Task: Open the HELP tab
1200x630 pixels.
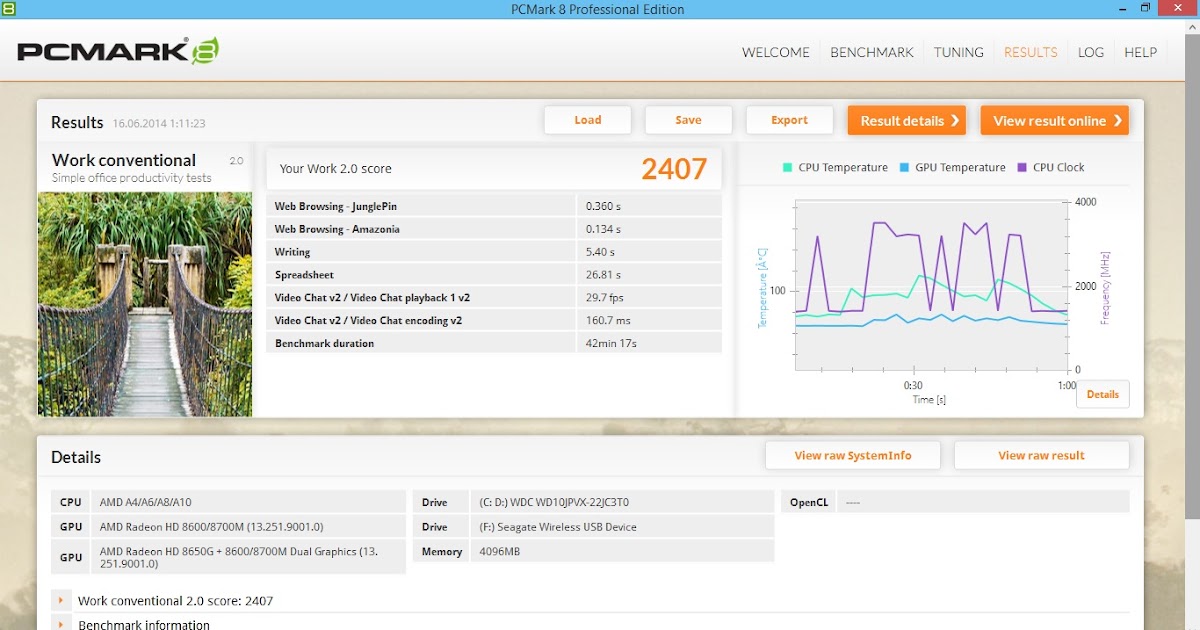Action: 1140,52
